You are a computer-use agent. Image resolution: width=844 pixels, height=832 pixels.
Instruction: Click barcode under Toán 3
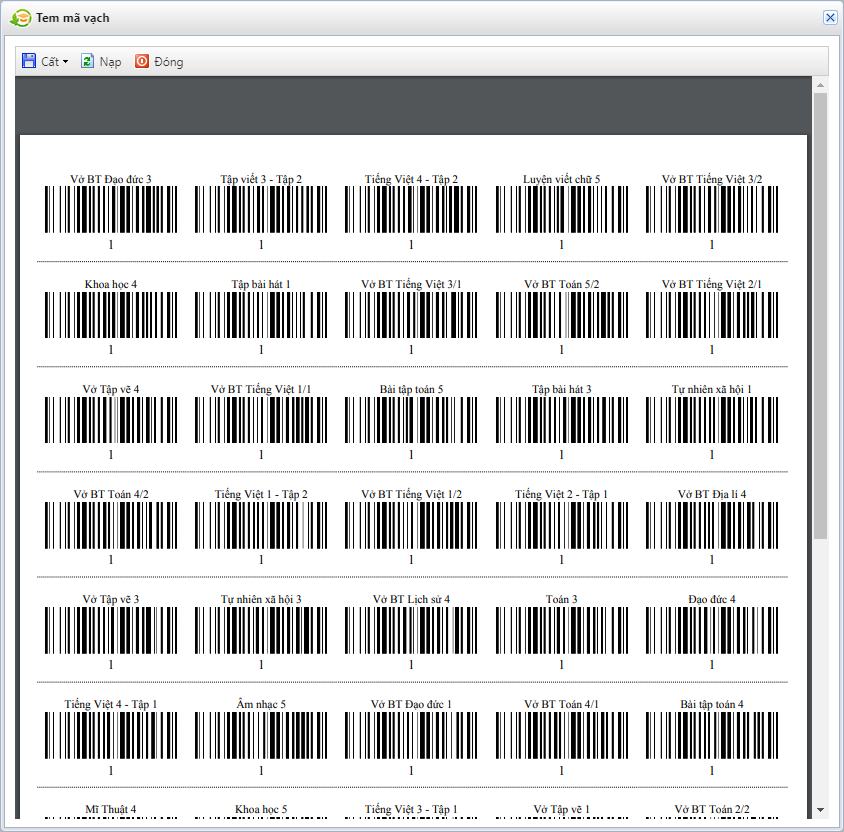(x=561, y=630)
